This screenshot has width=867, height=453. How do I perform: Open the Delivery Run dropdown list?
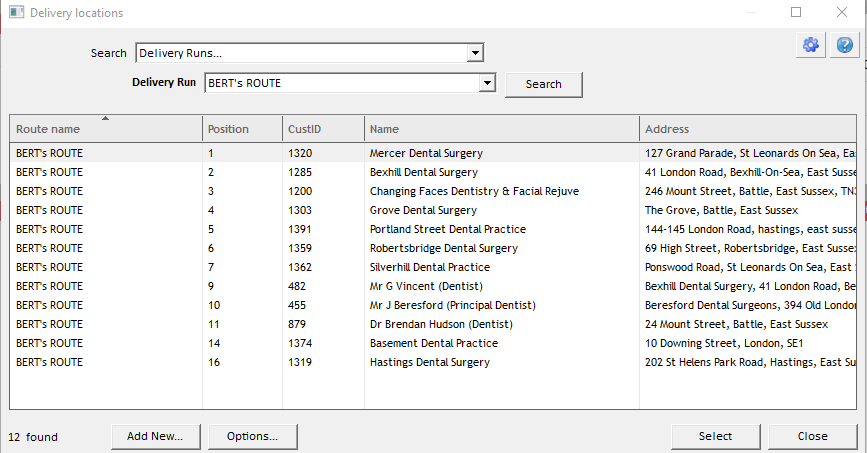coord(487,84)
